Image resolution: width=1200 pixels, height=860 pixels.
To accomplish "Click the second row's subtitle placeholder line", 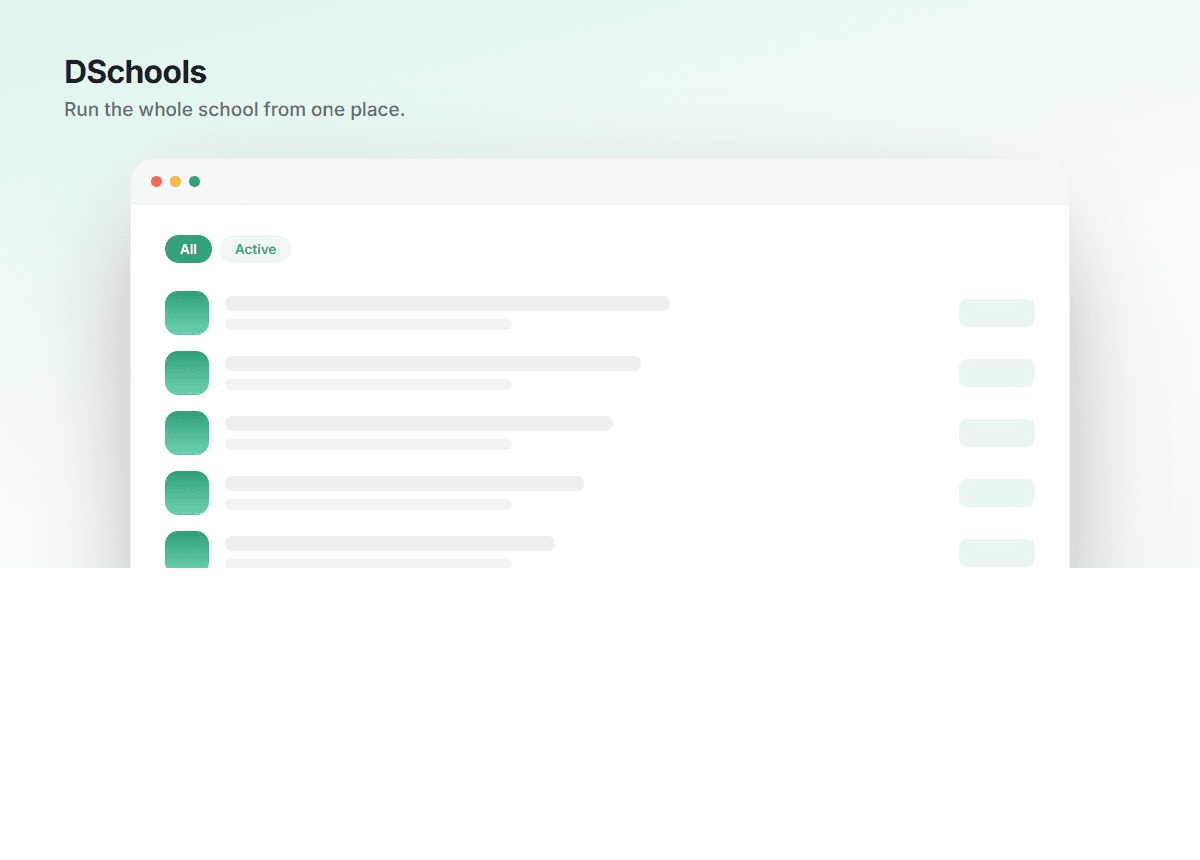I will pos(368,384).
